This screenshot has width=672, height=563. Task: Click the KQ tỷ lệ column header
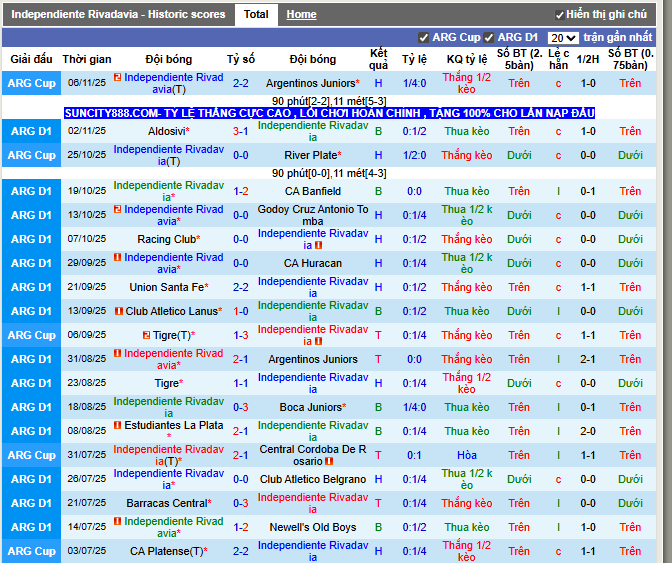pyautogui.click(x=467, y=59)
